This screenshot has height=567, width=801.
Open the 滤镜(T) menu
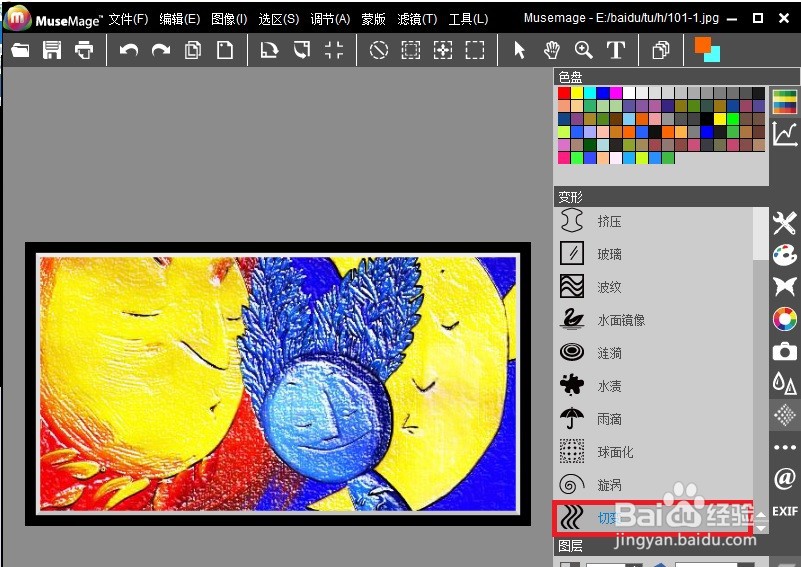[x=417, y=19]
